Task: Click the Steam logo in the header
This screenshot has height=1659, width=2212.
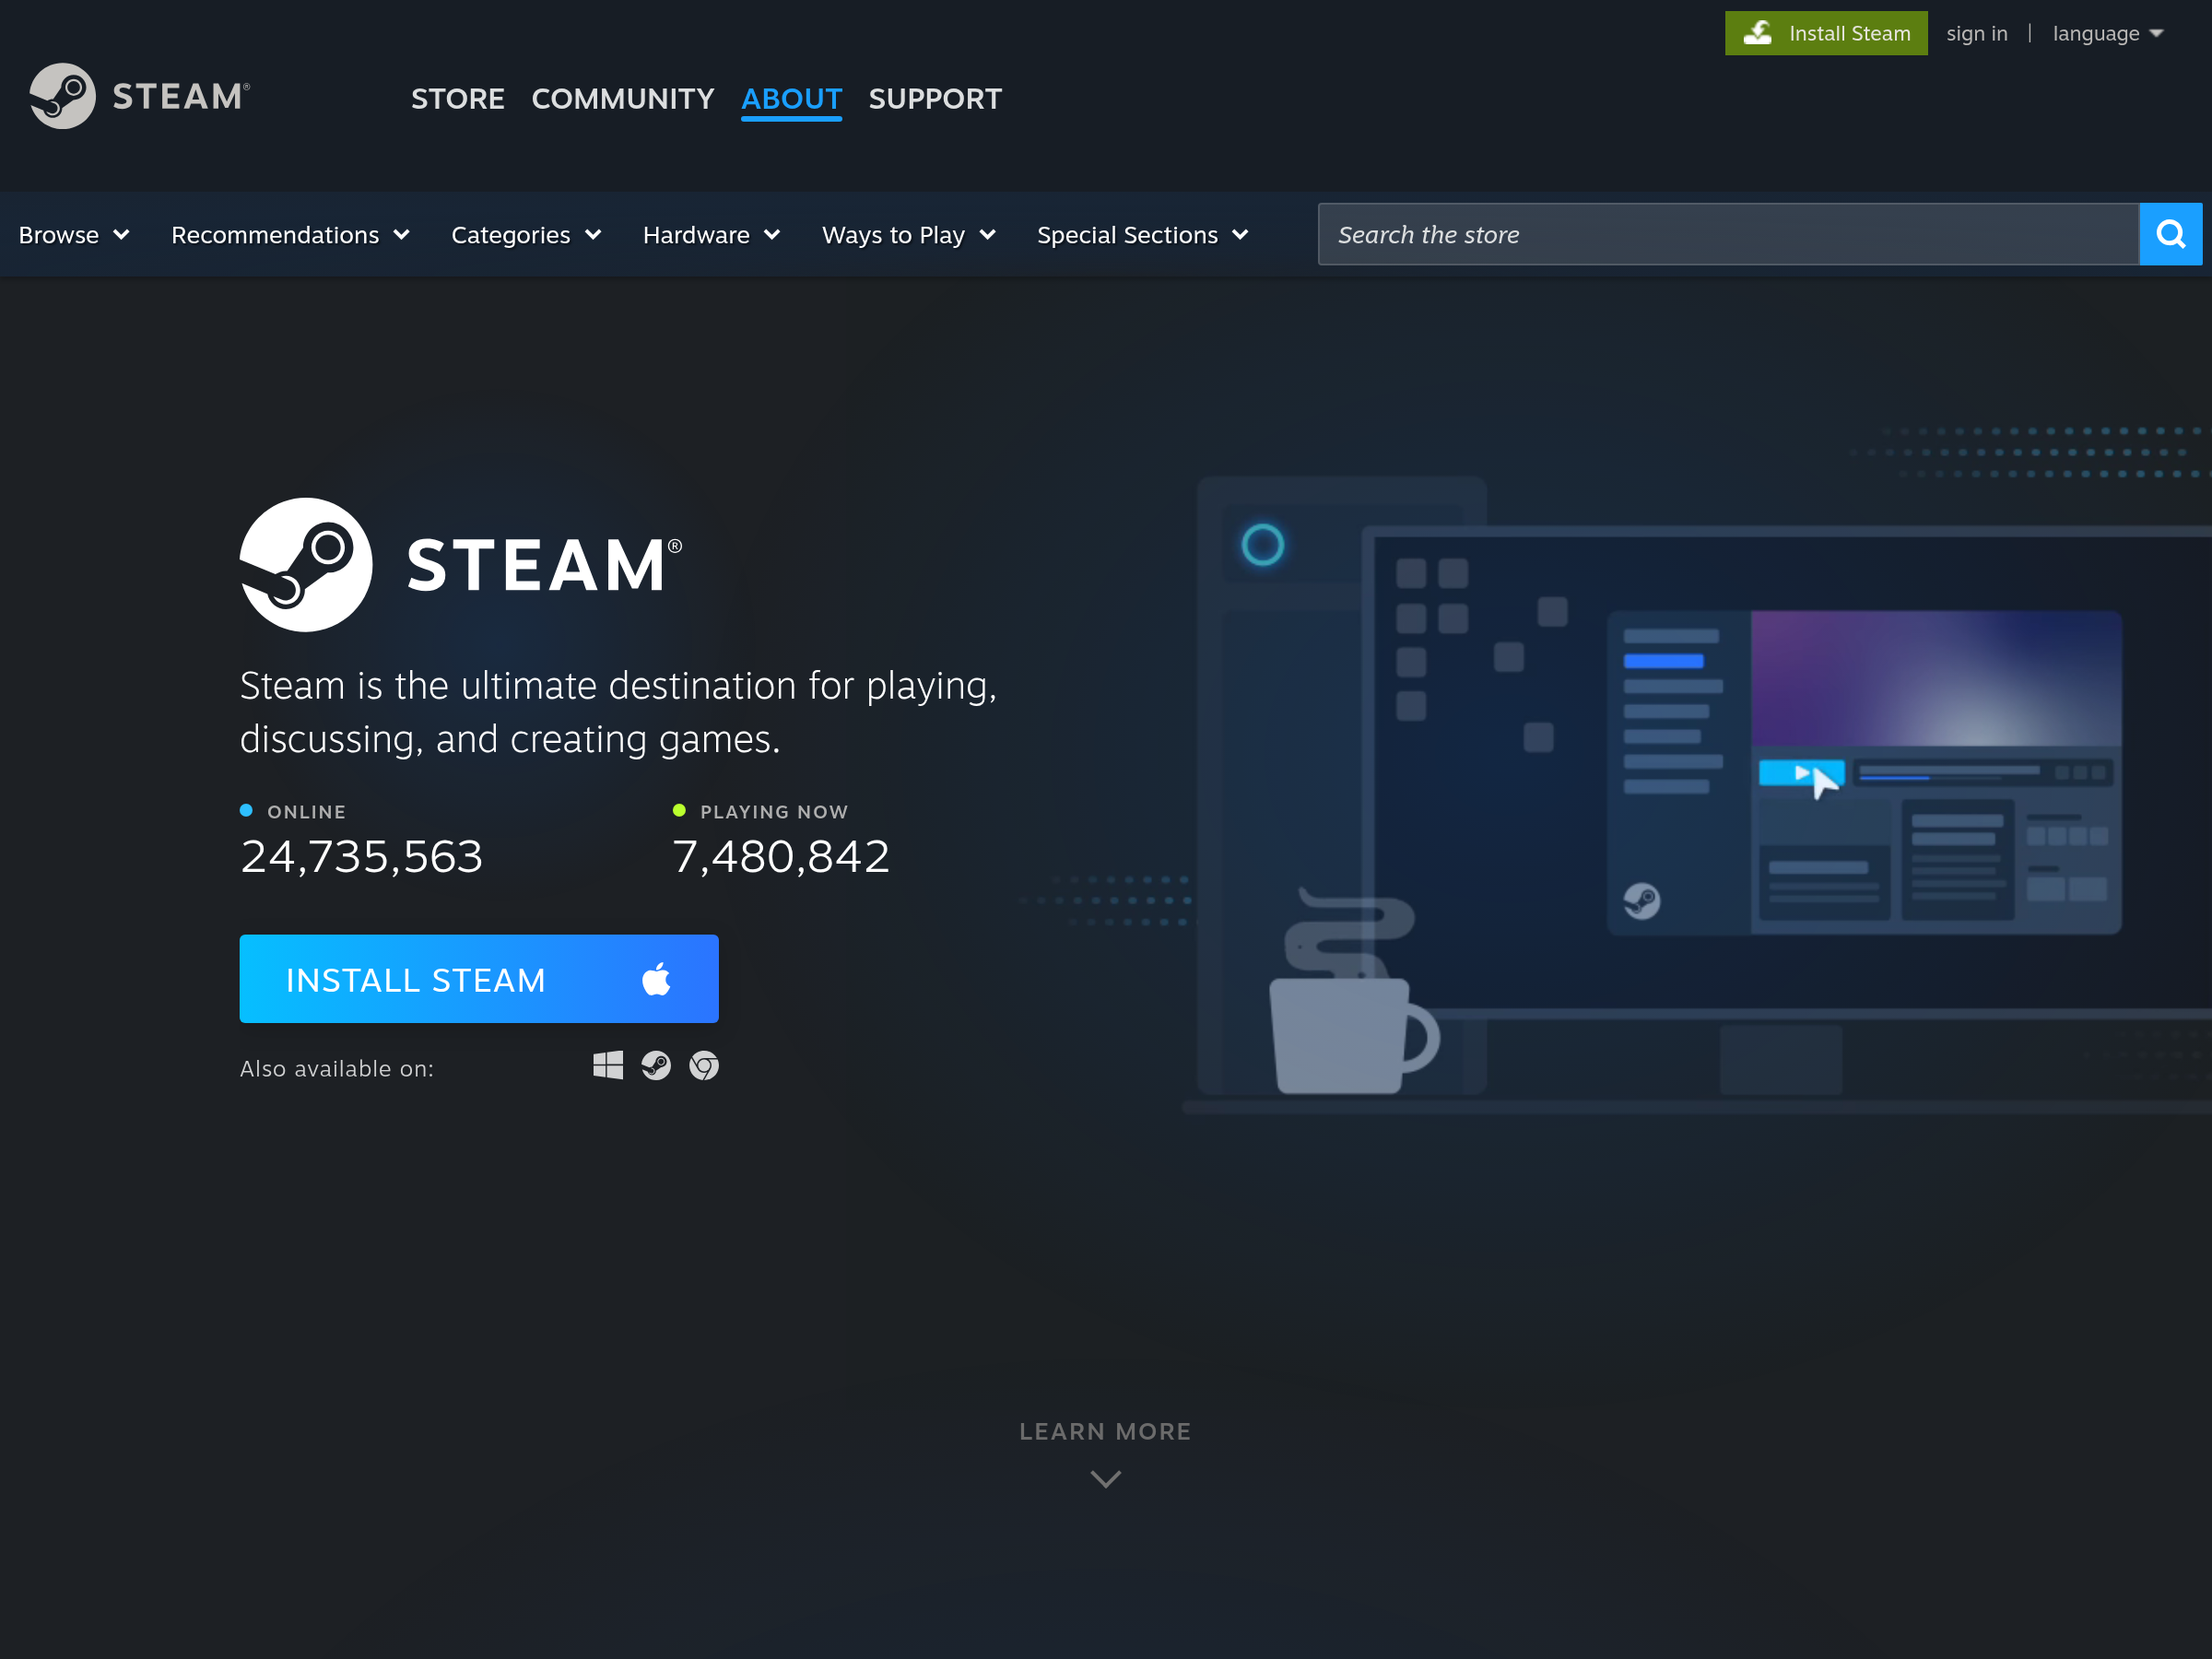Action: [140, 96]
